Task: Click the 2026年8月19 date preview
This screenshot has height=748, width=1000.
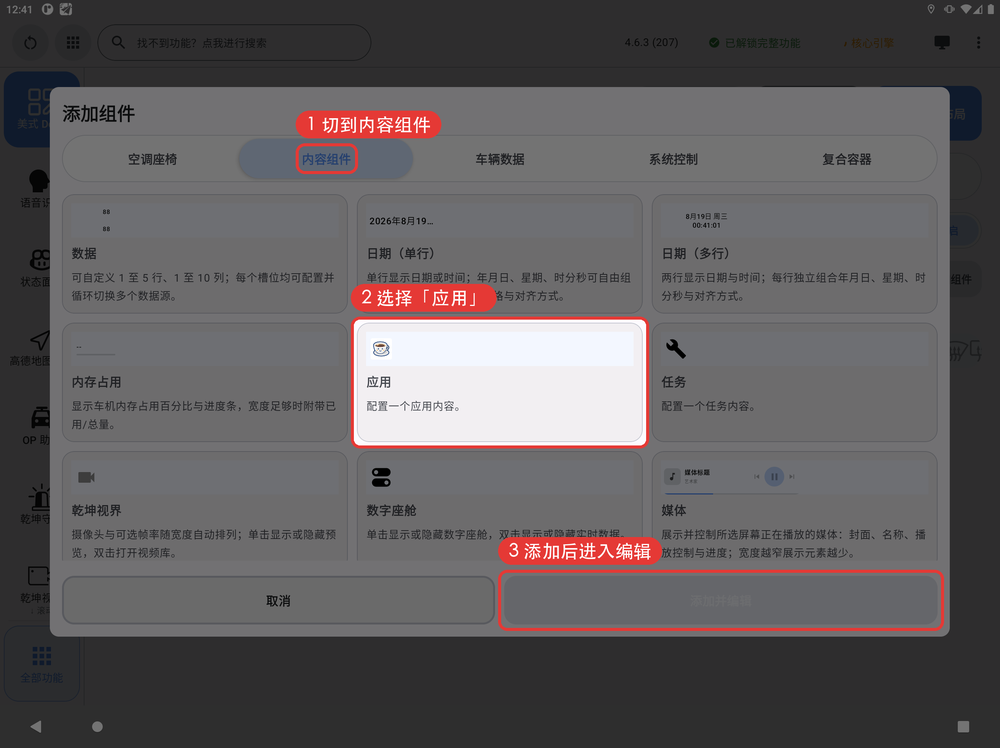Action: click(x=401, y=221)
